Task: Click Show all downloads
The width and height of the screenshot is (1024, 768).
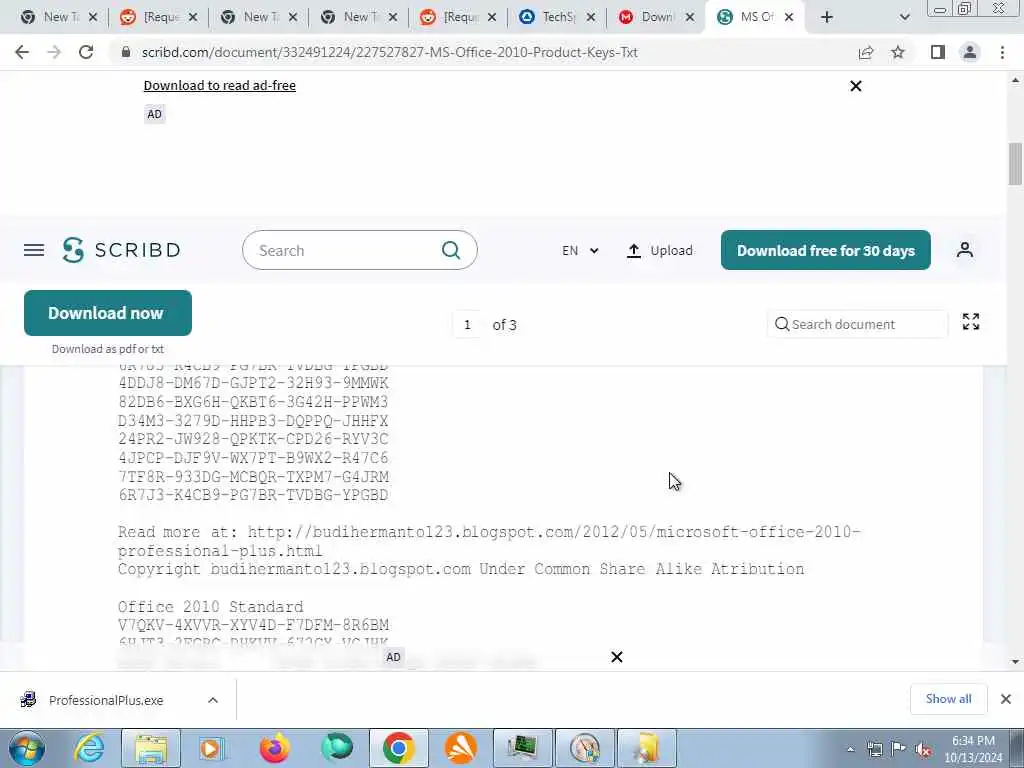Action: pyautogui.click(x=948, y=699)
